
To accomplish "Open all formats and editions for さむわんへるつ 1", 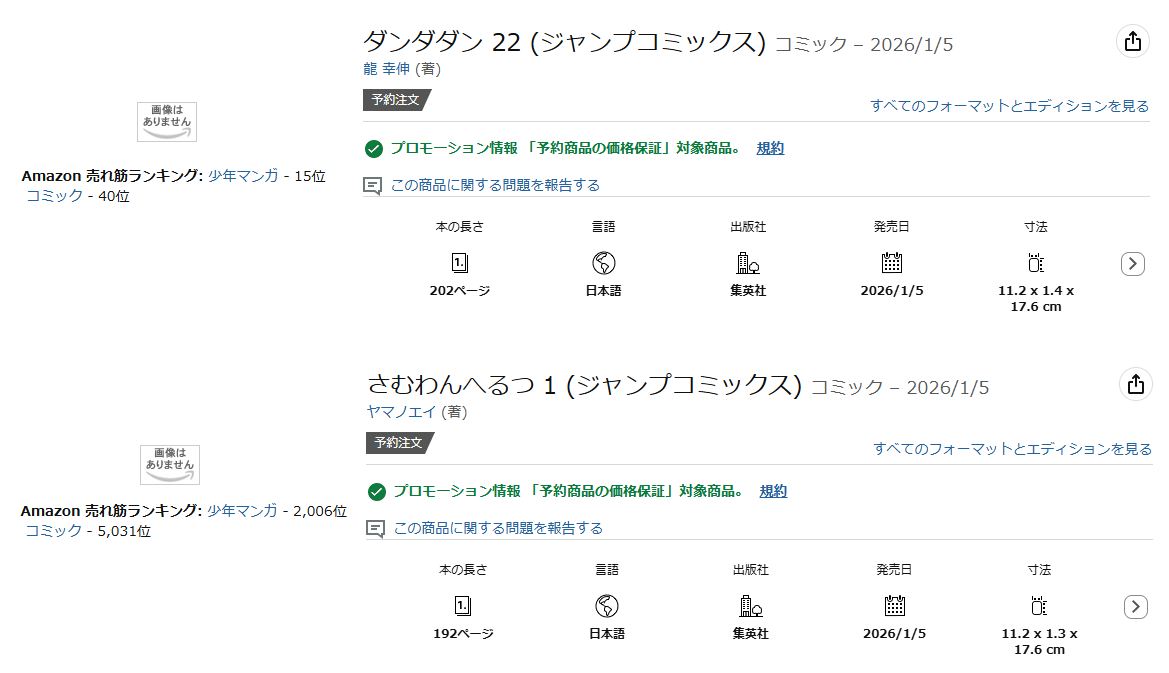I will 1012,449.
